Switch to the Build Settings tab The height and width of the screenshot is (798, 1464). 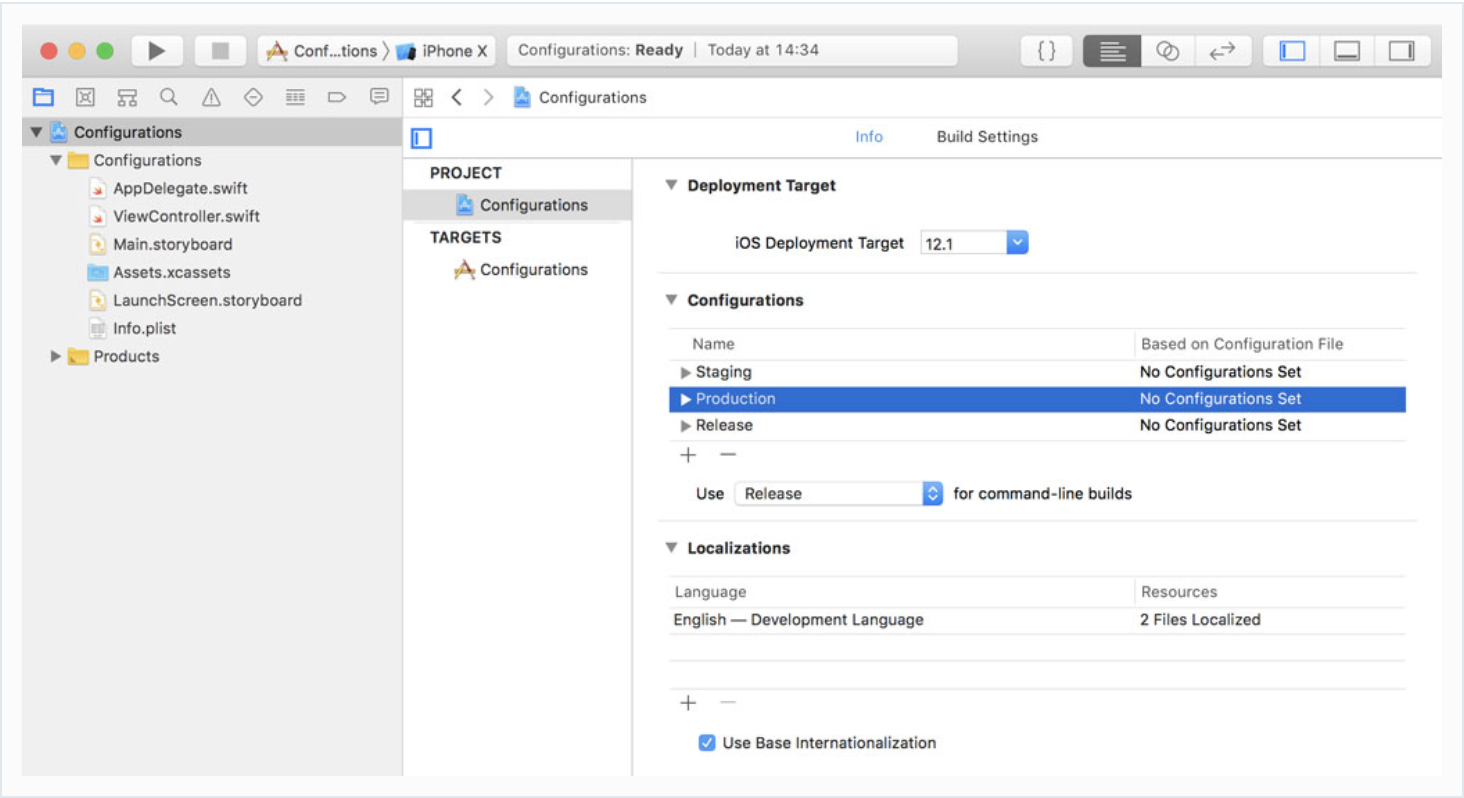click(x=987, y=137)
